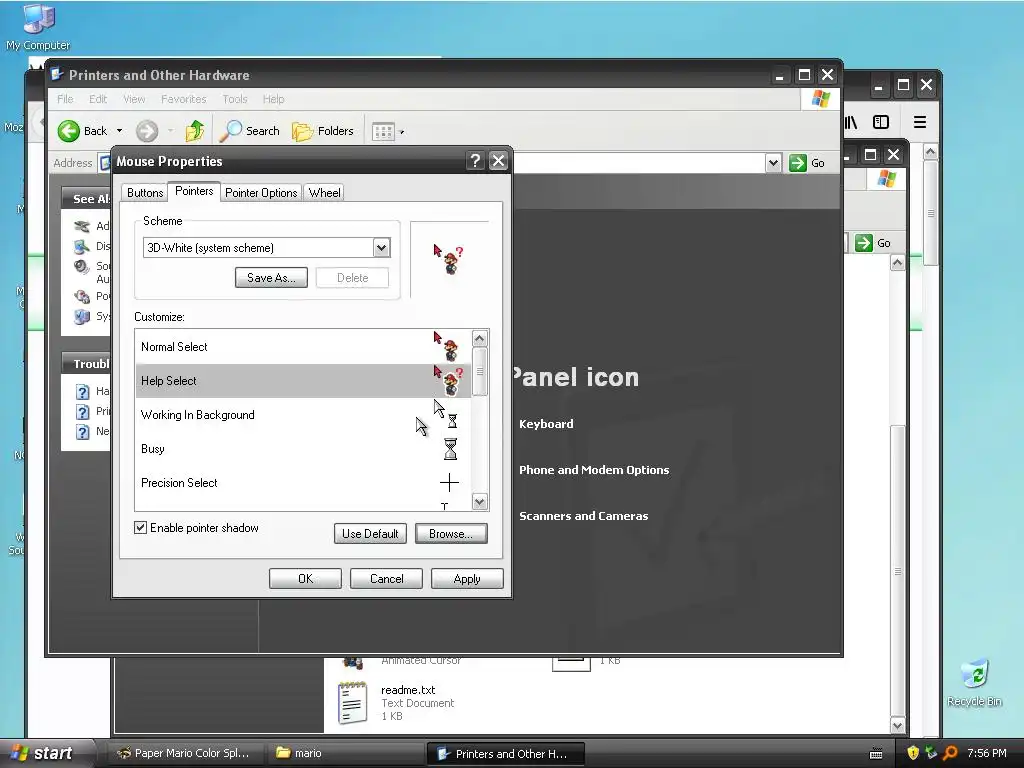This screenshot has height=768, width=1024.
Task: Open Scanners and Cameras link
Action: tap(583, 515)
